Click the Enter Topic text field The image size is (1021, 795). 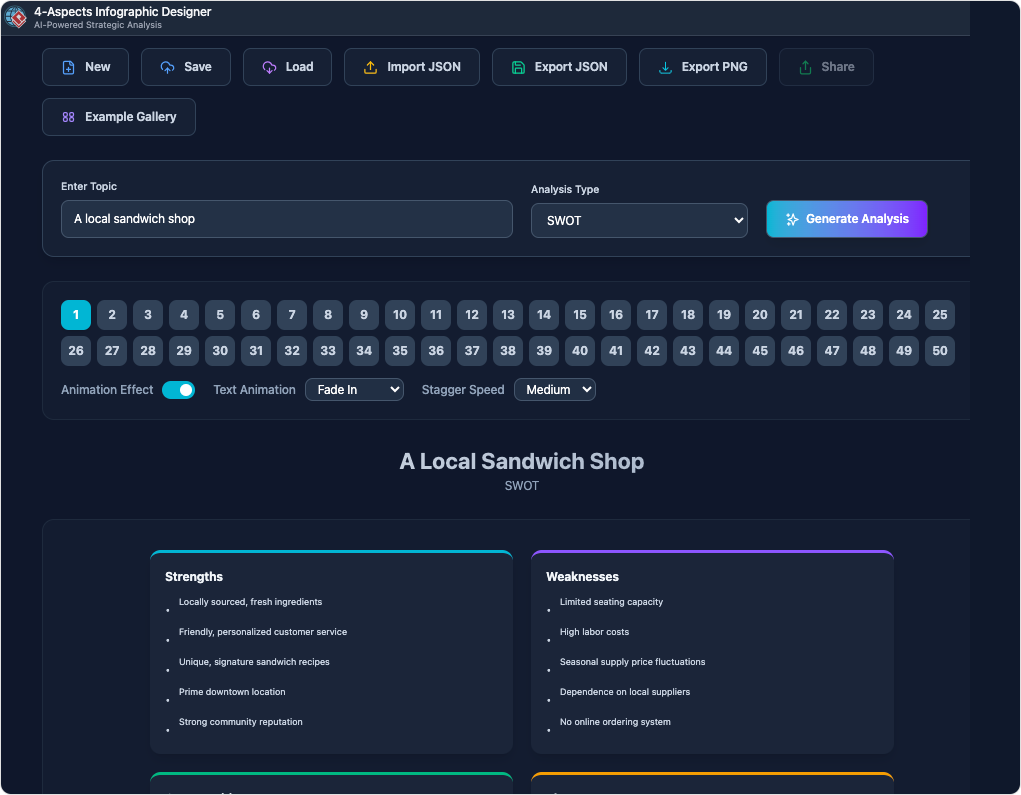tap(286, 219)
